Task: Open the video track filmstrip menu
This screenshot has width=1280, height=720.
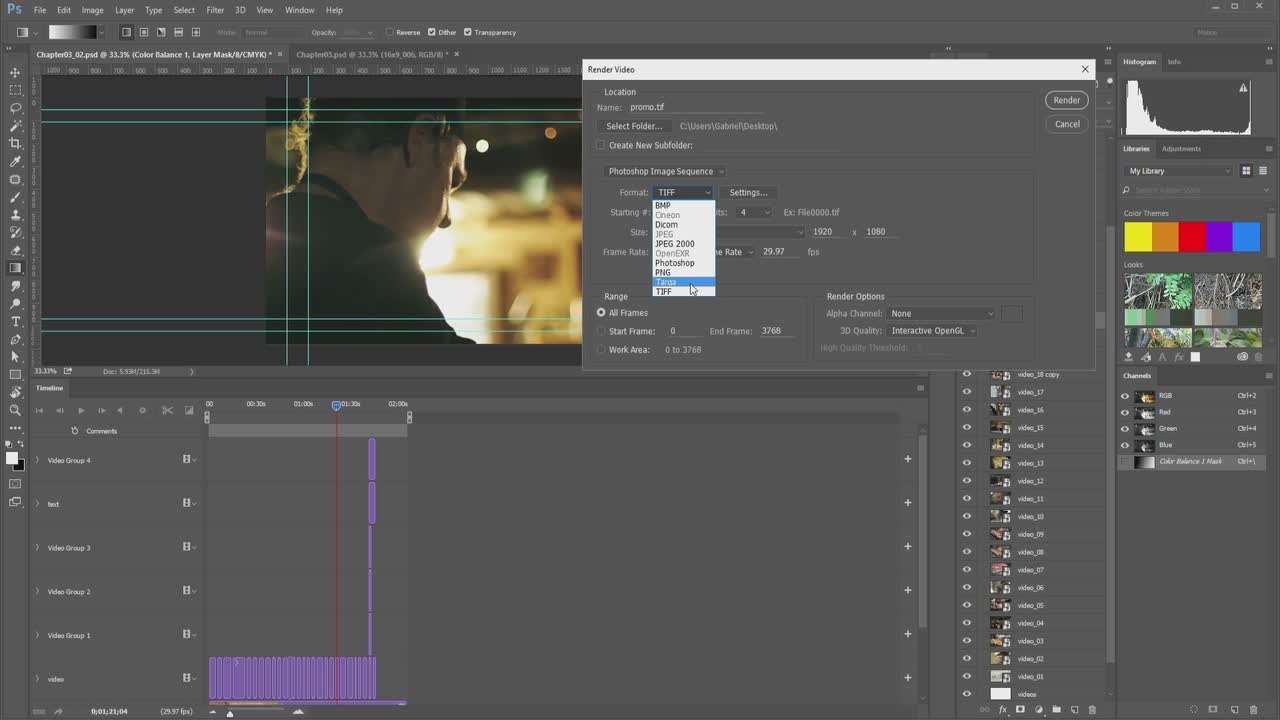Action: (189, 678)
